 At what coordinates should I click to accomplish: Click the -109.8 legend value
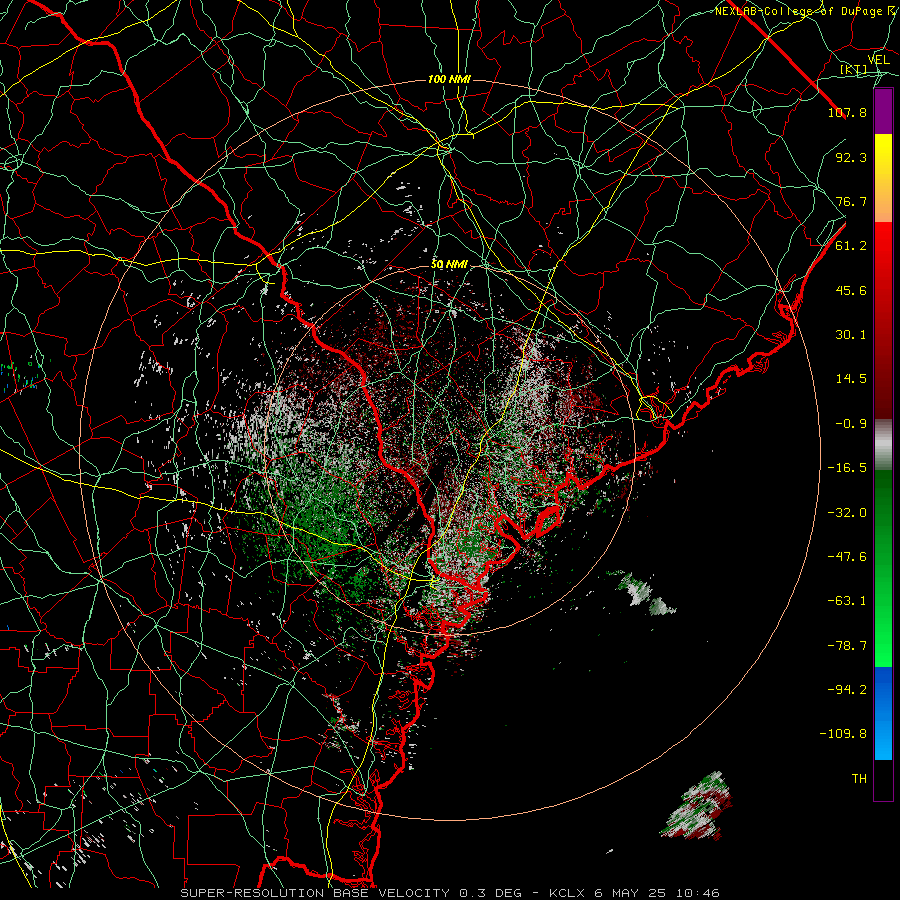843,734
